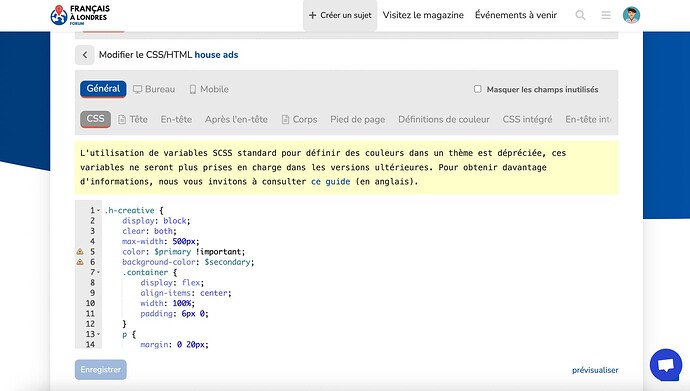Collapse the fold arrow on line 7
This screenshot has height=391, width=690.
click(99, 272)
